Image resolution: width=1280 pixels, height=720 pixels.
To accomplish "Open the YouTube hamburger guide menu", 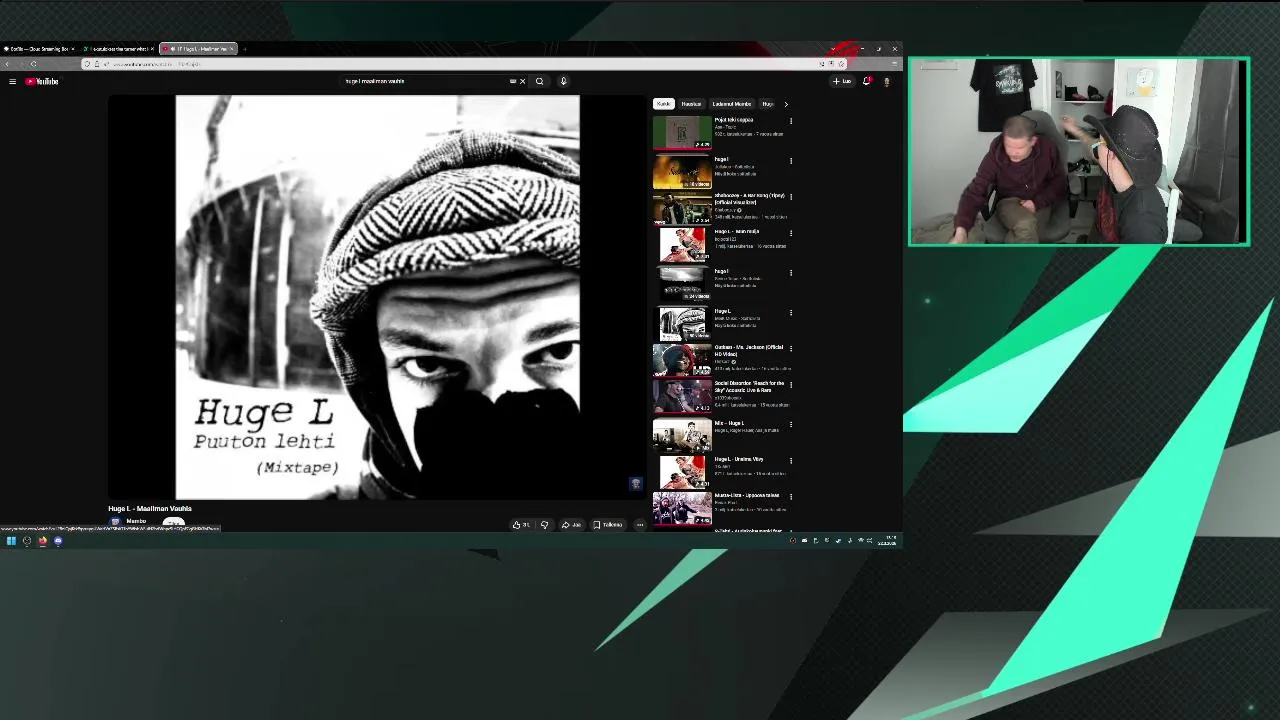I will [x=12, y=81].
